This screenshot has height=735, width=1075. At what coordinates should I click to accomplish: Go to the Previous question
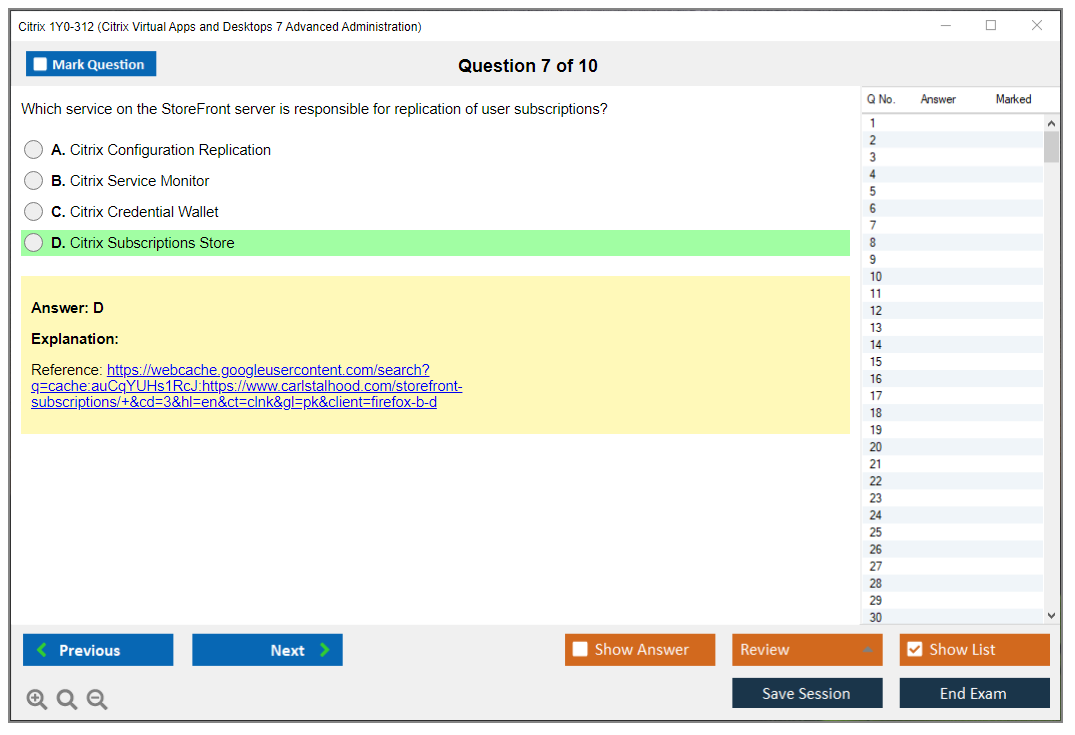point(98,650)
